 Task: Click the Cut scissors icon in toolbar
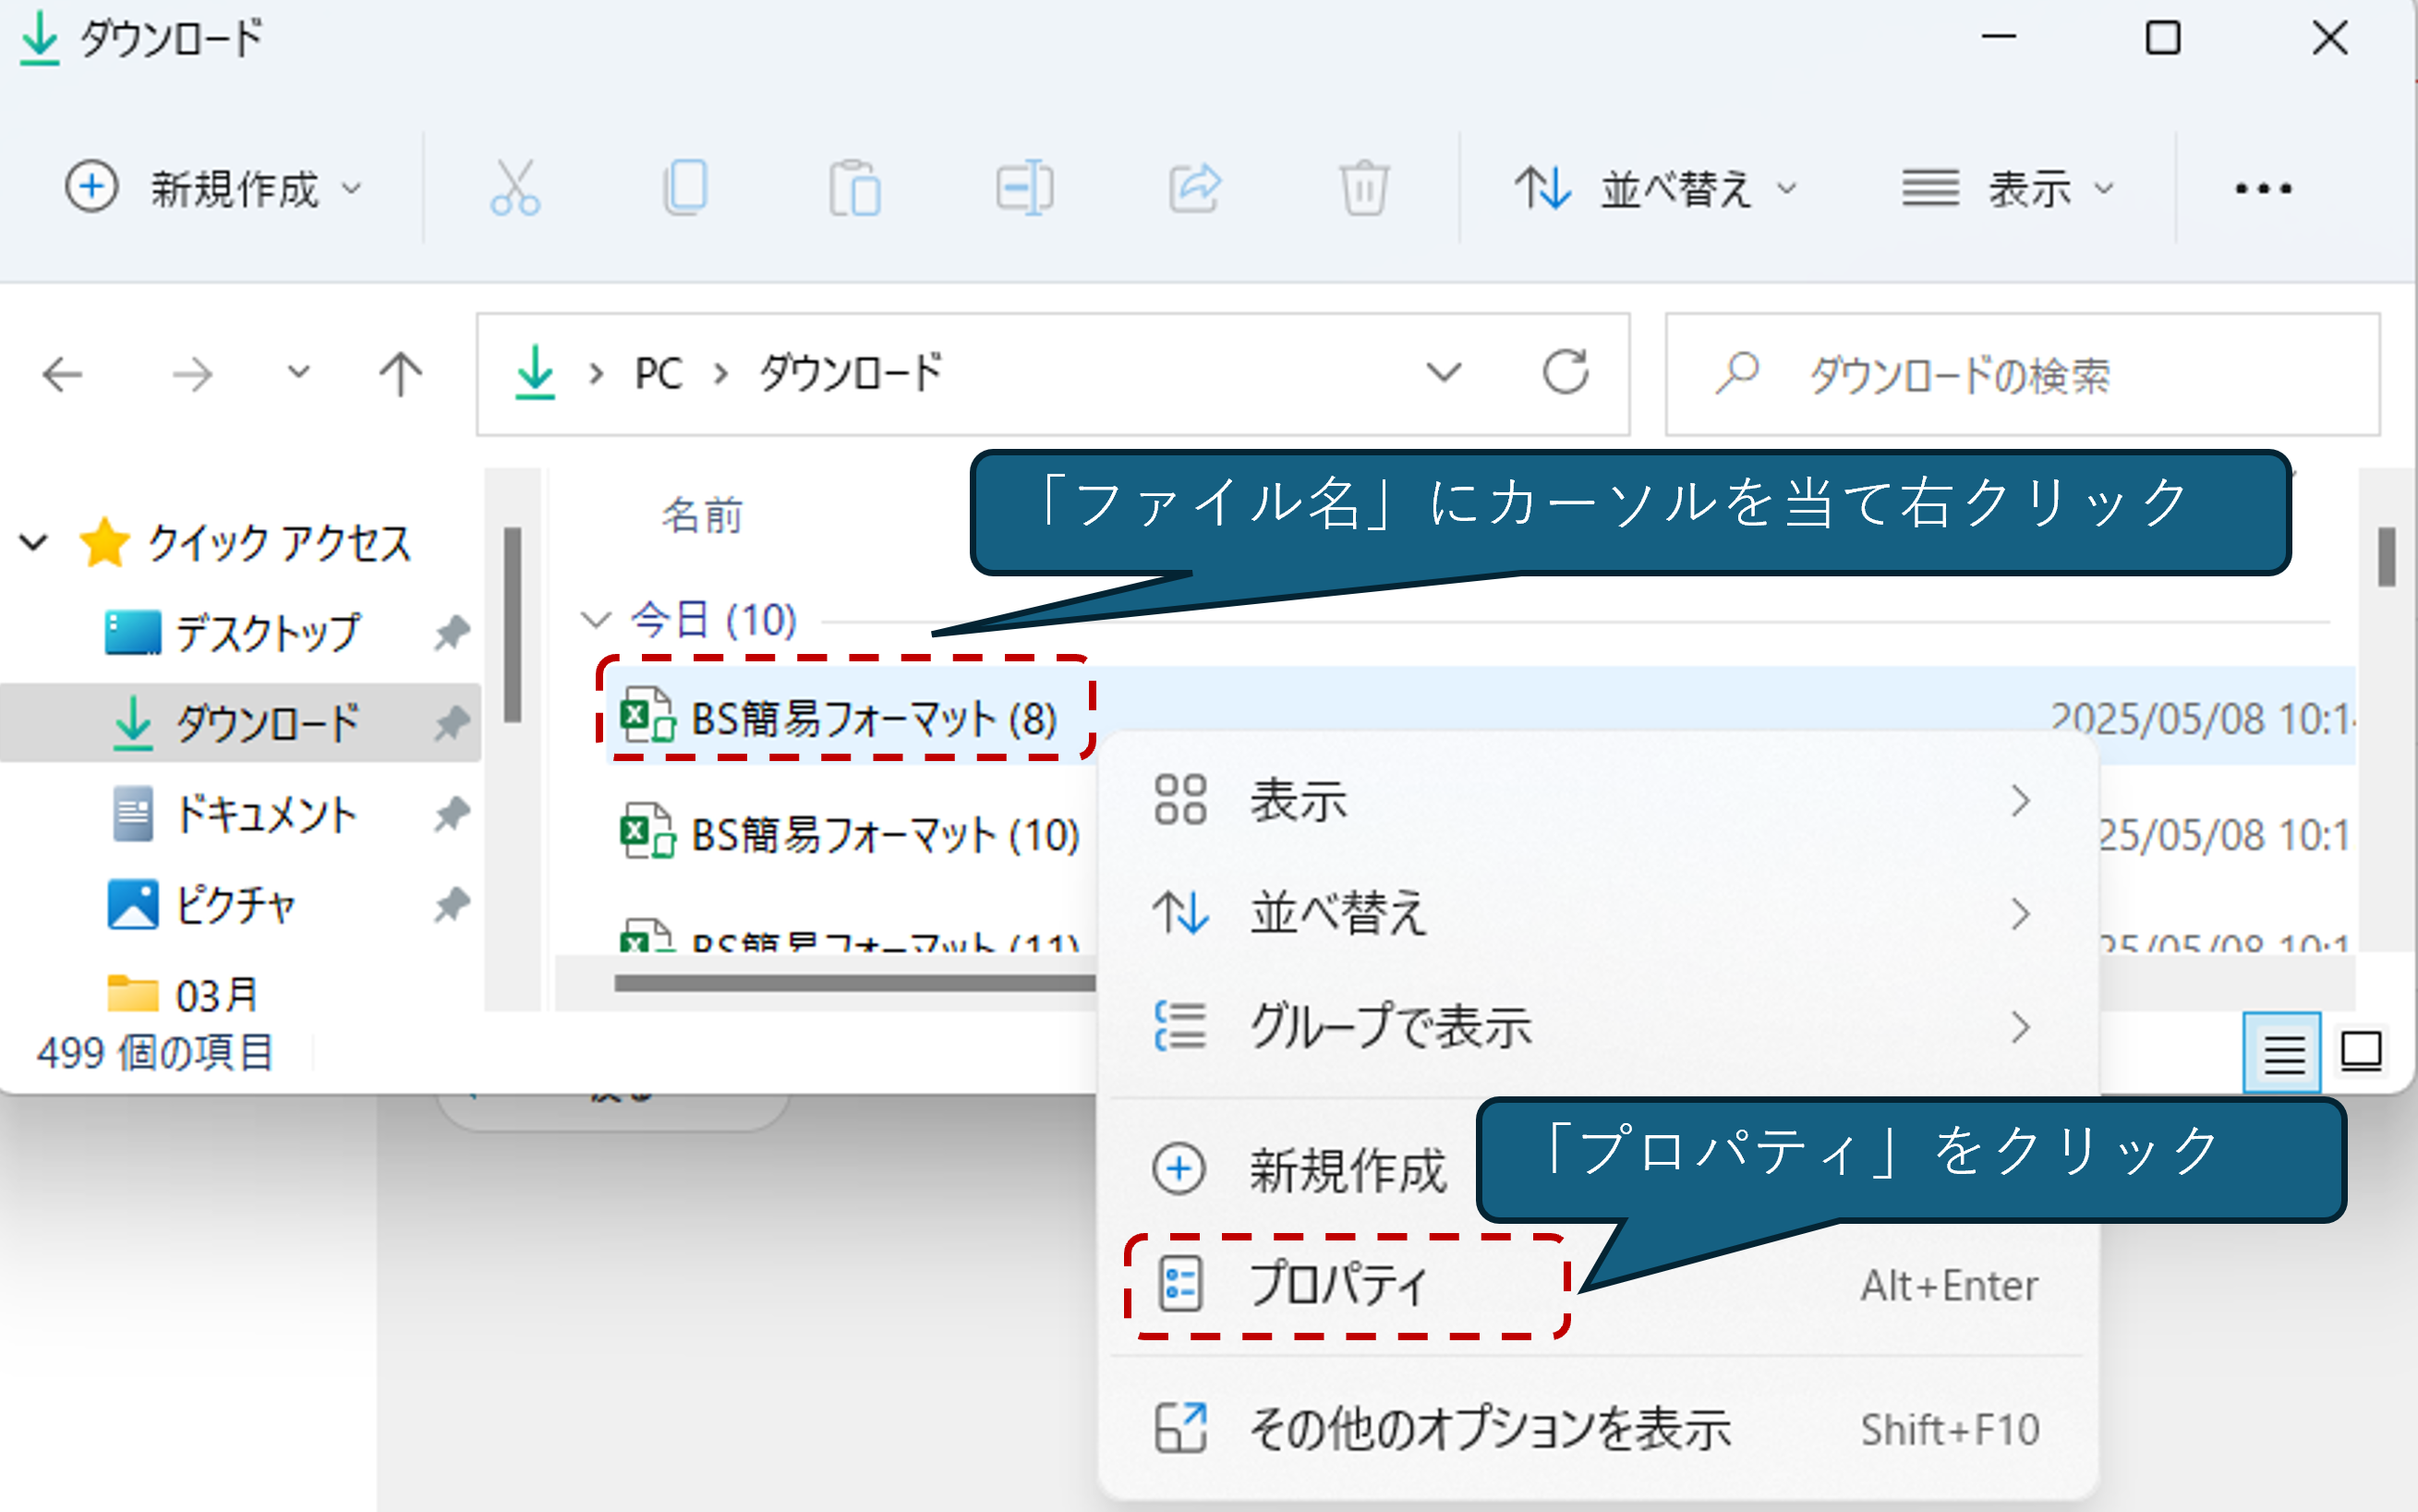click(x=514, y=188)
